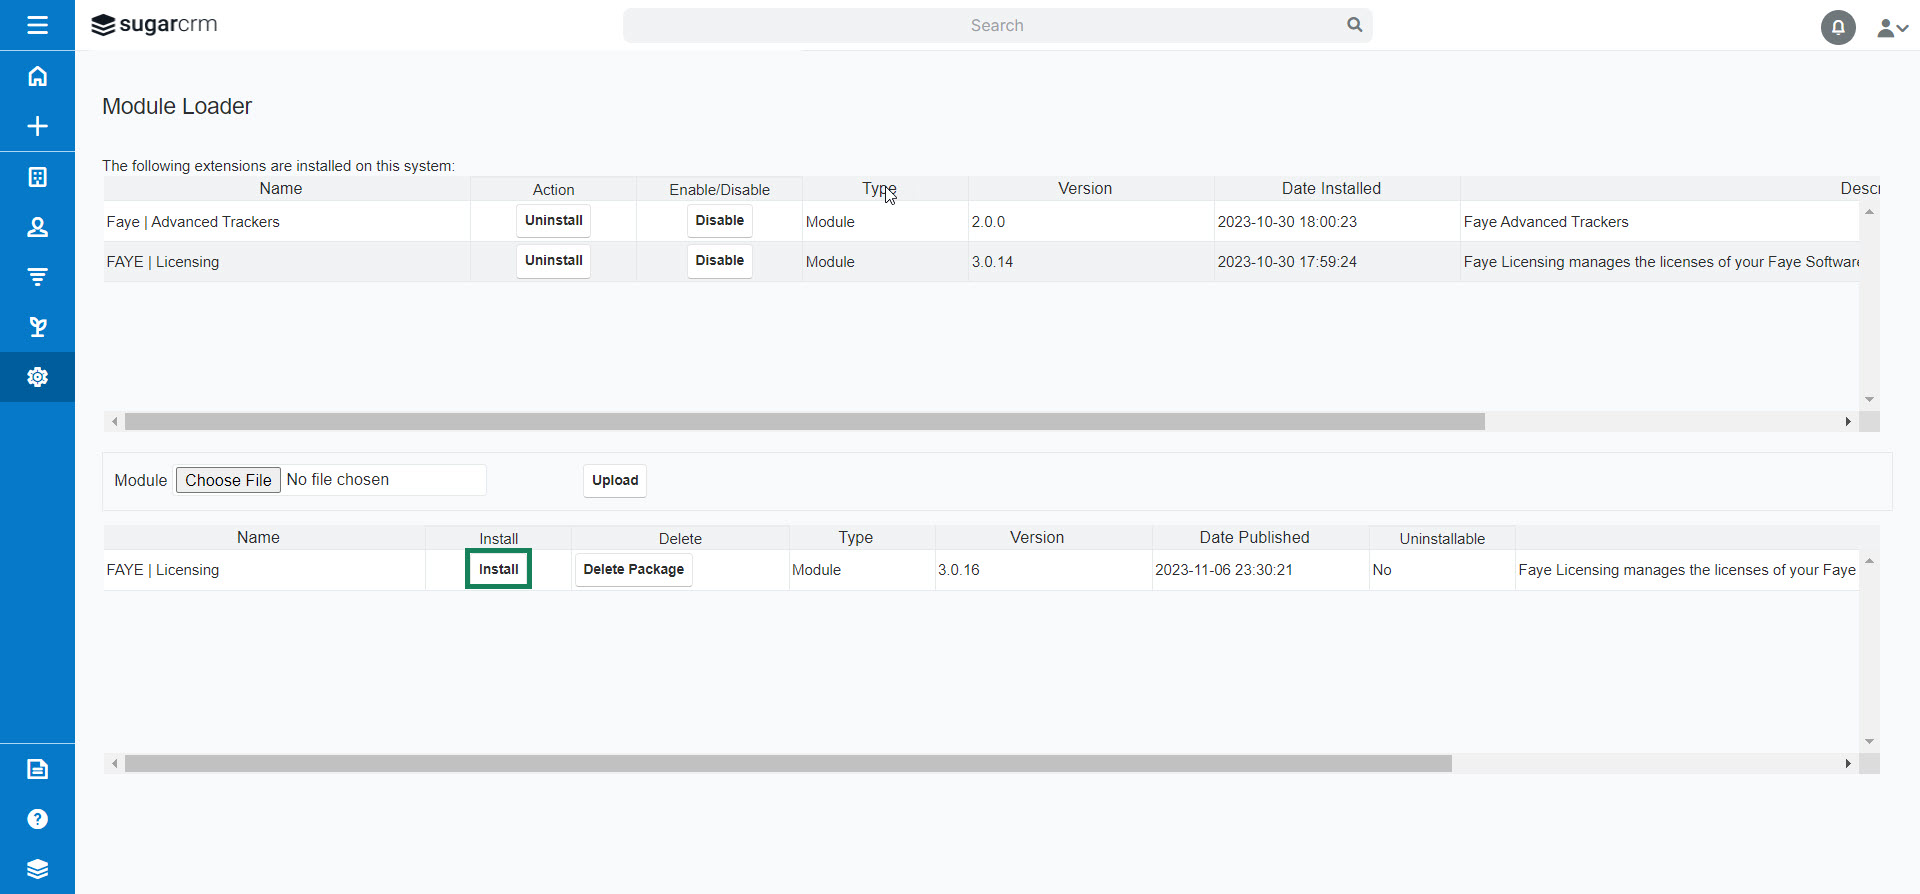Click date '2023-10-30 18:00:23'
The width and height of the screenshot is (1920, 894).
[1287, 222]
